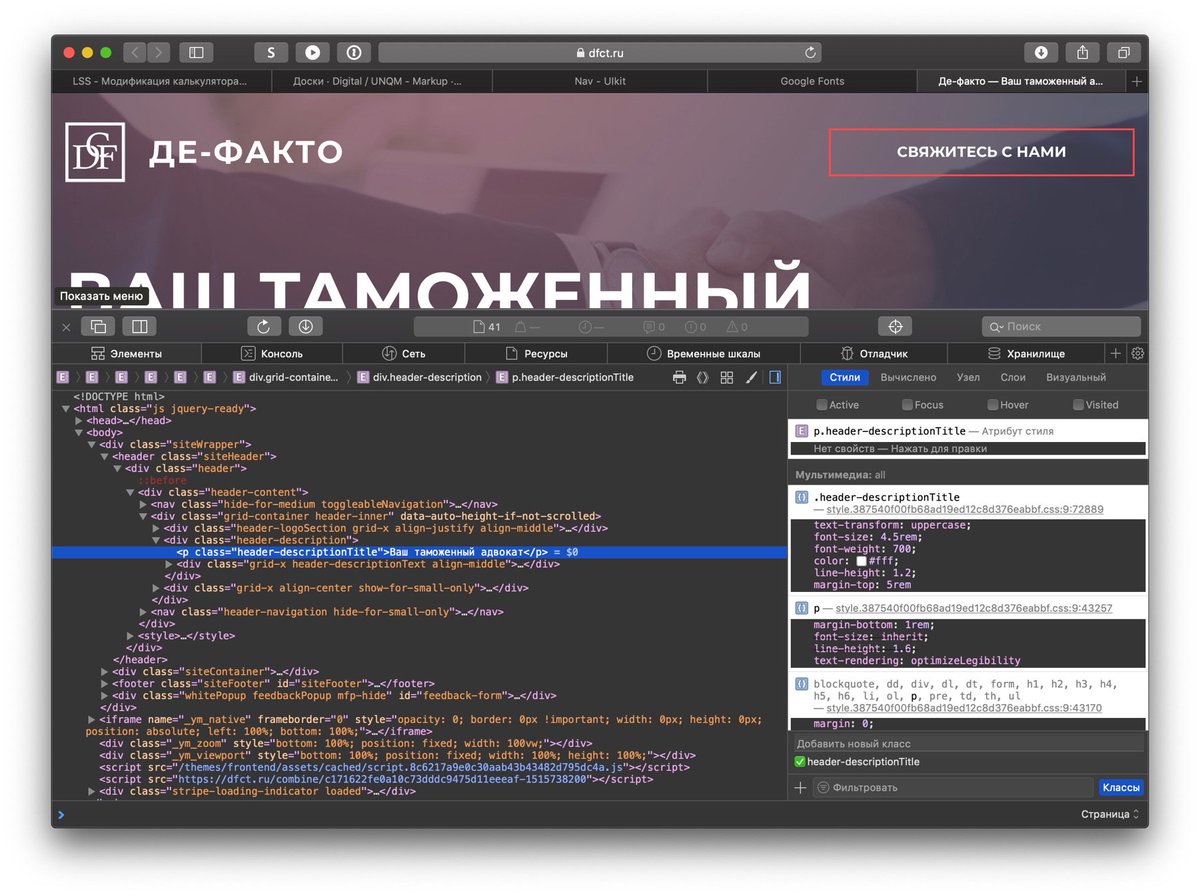Viewport: 1200px width, 896px height.
Task: Select div.header-description breadcrumb
Action: [418, 378]
